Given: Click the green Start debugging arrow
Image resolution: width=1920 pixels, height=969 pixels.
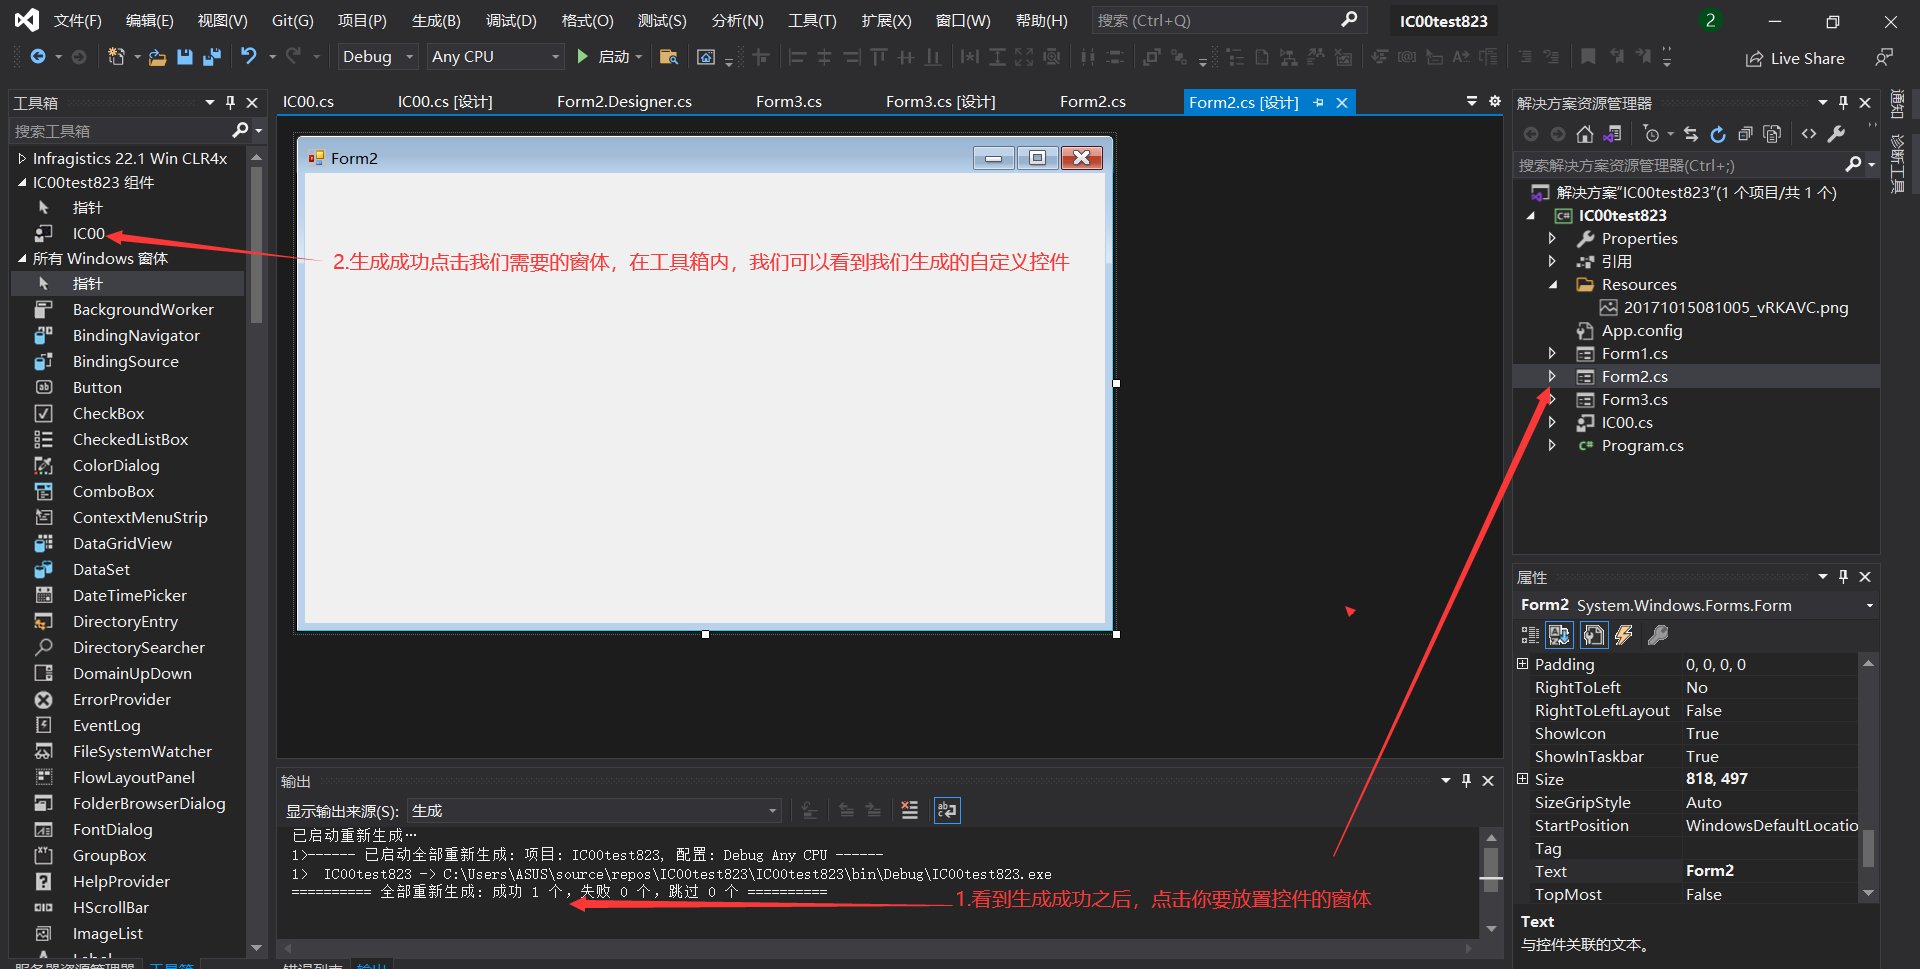Looking at the screenshot, I should [582, 57].
